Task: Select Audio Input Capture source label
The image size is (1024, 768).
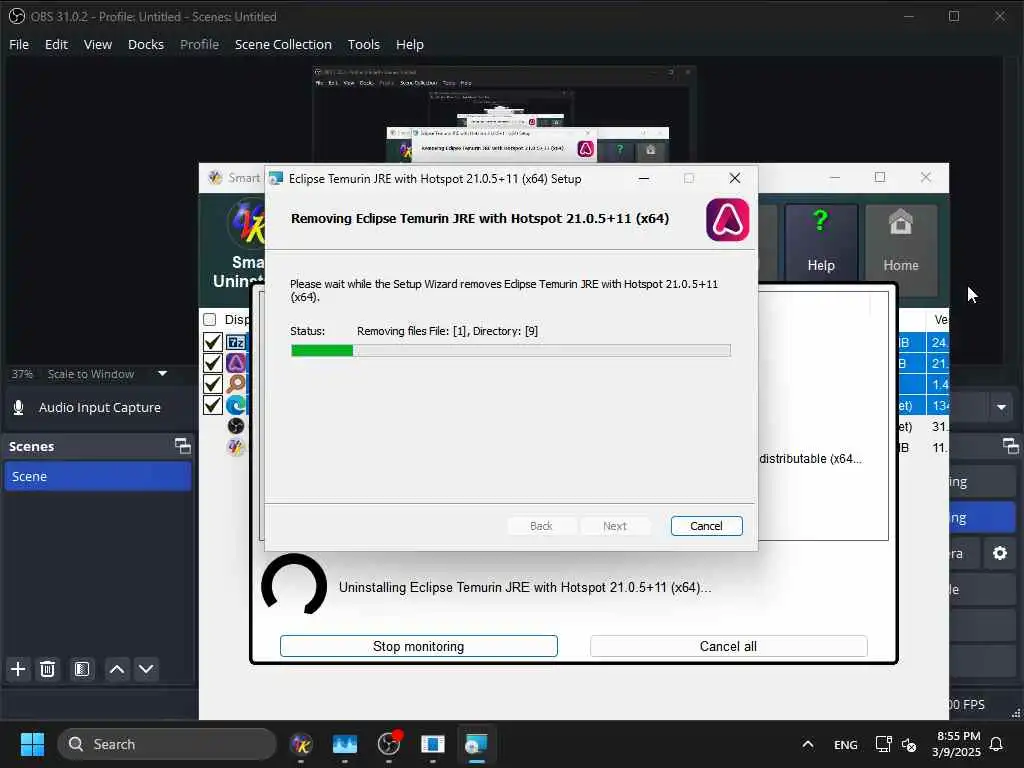Action: (99, 408)
